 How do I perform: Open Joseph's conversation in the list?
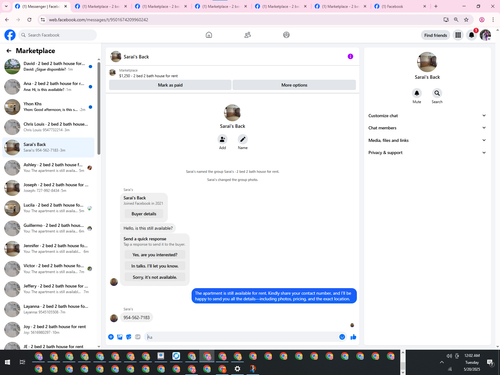click(49, 188)
